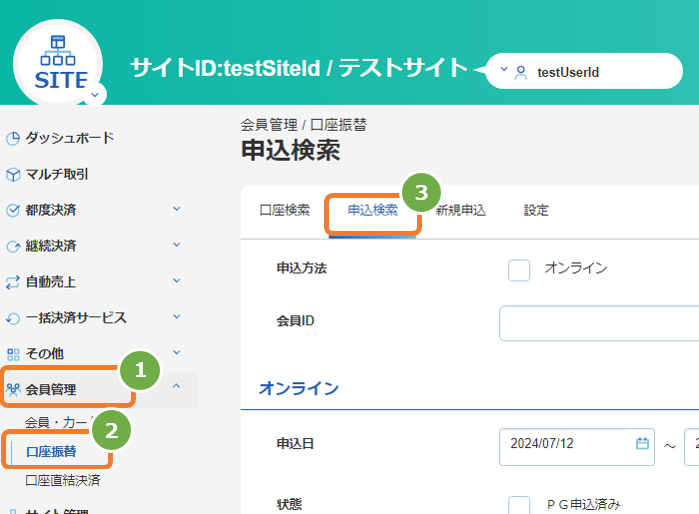The height and width of the screenshot is (514, 699).
Task: Select the 一括決済サービス menu item
Action: click(x=76, y=317)
